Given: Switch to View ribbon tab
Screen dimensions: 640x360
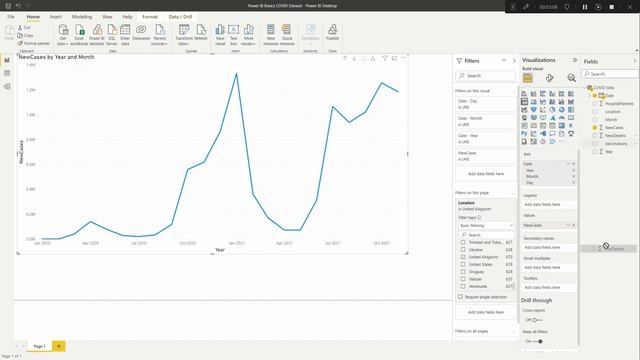Looking at the screenshot, I should [107, 17].
